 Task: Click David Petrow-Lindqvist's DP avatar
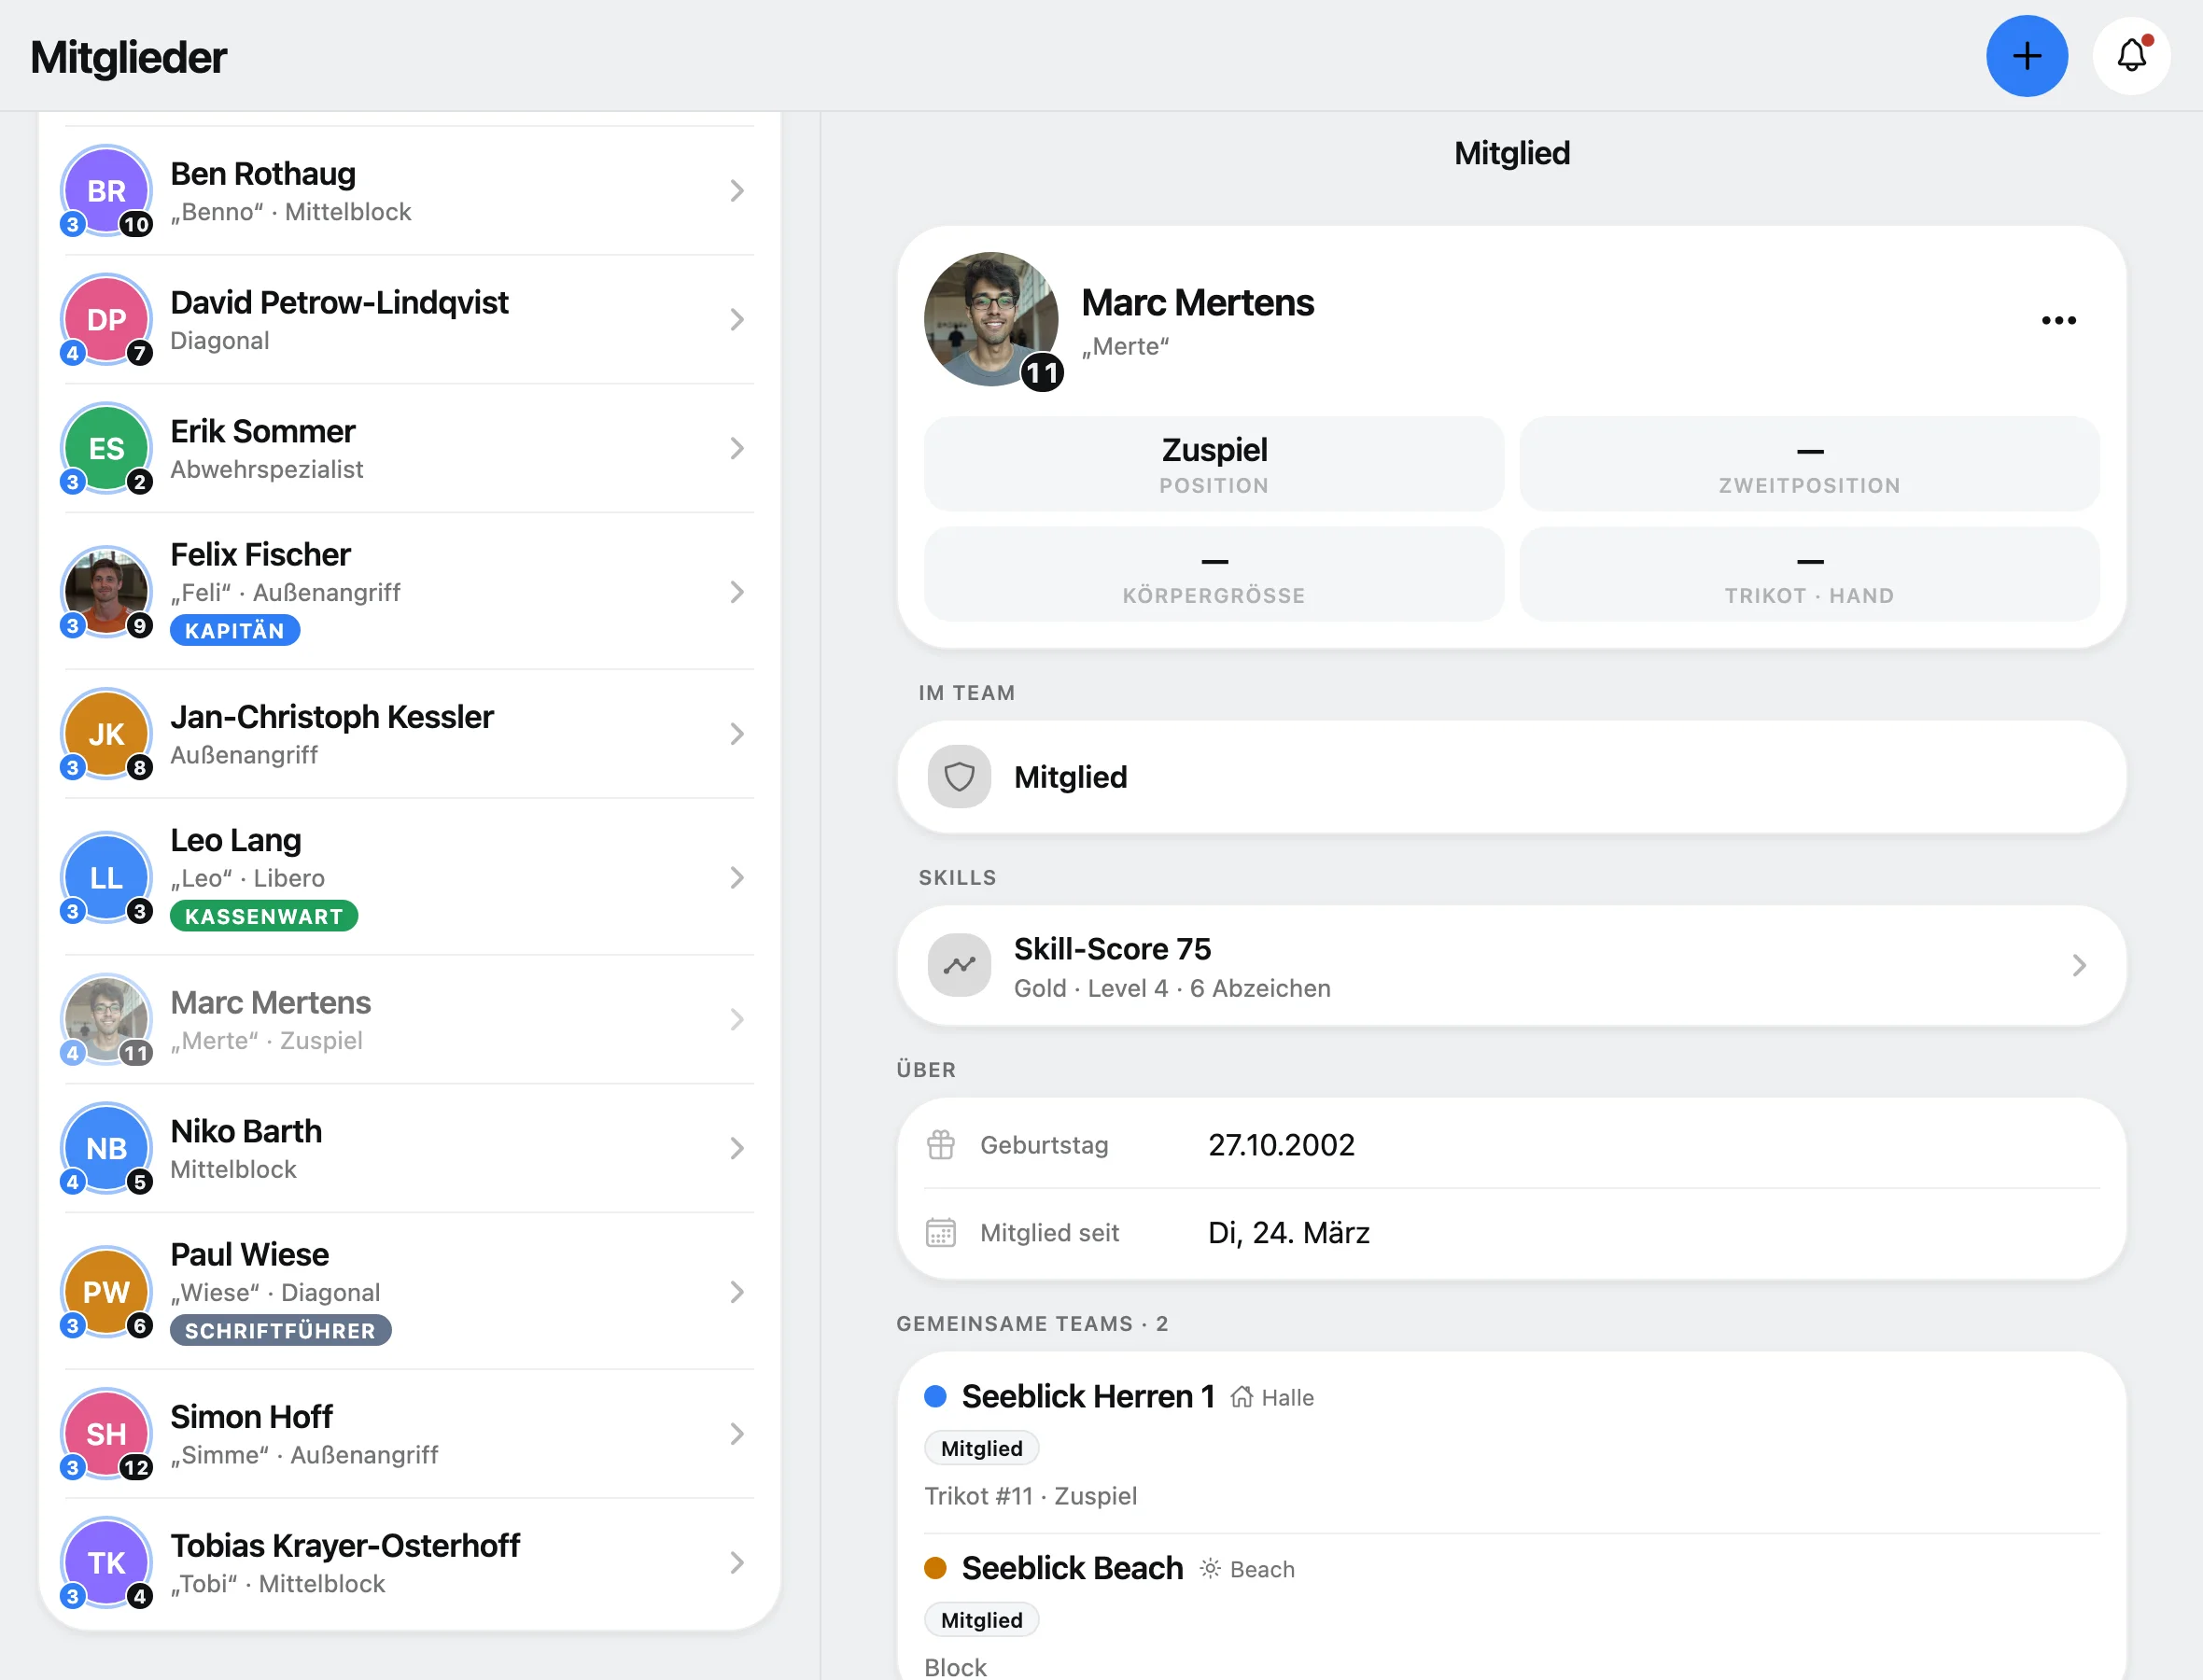point(106,319)
